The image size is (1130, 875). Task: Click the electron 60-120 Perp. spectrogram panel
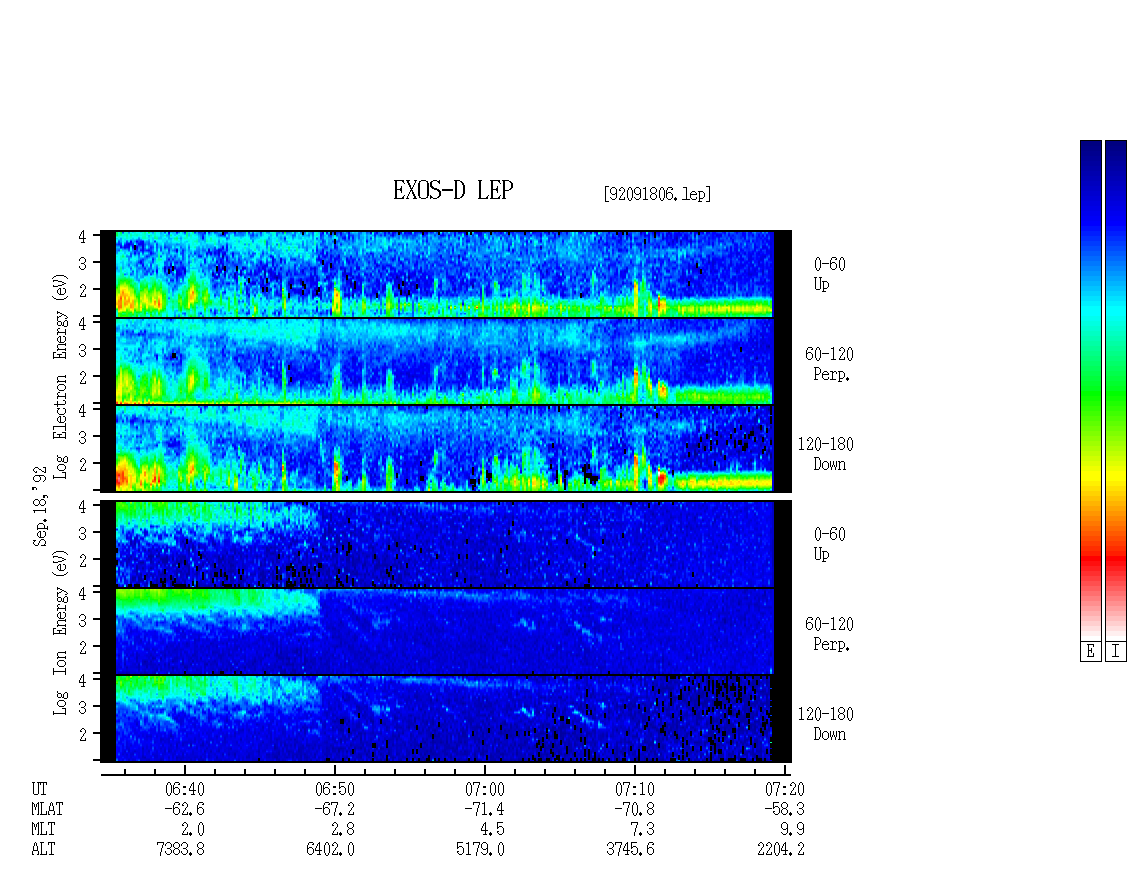444,361
